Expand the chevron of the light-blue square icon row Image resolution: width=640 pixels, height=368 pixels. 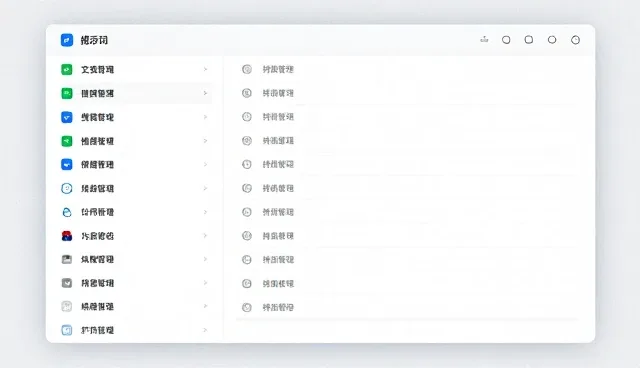click(205, 330)
